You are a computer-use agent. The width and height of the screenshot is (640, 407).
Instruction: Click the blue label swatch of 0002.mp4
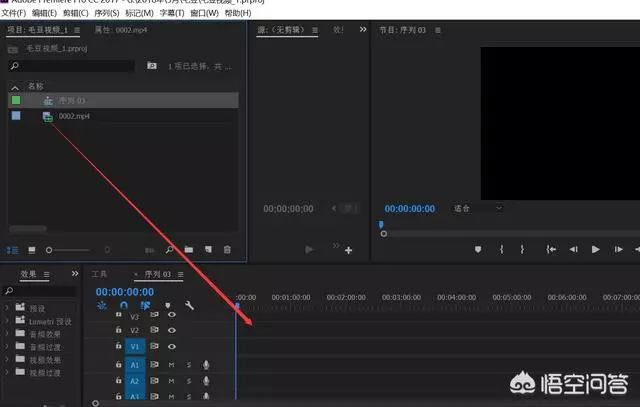point(16,116)
